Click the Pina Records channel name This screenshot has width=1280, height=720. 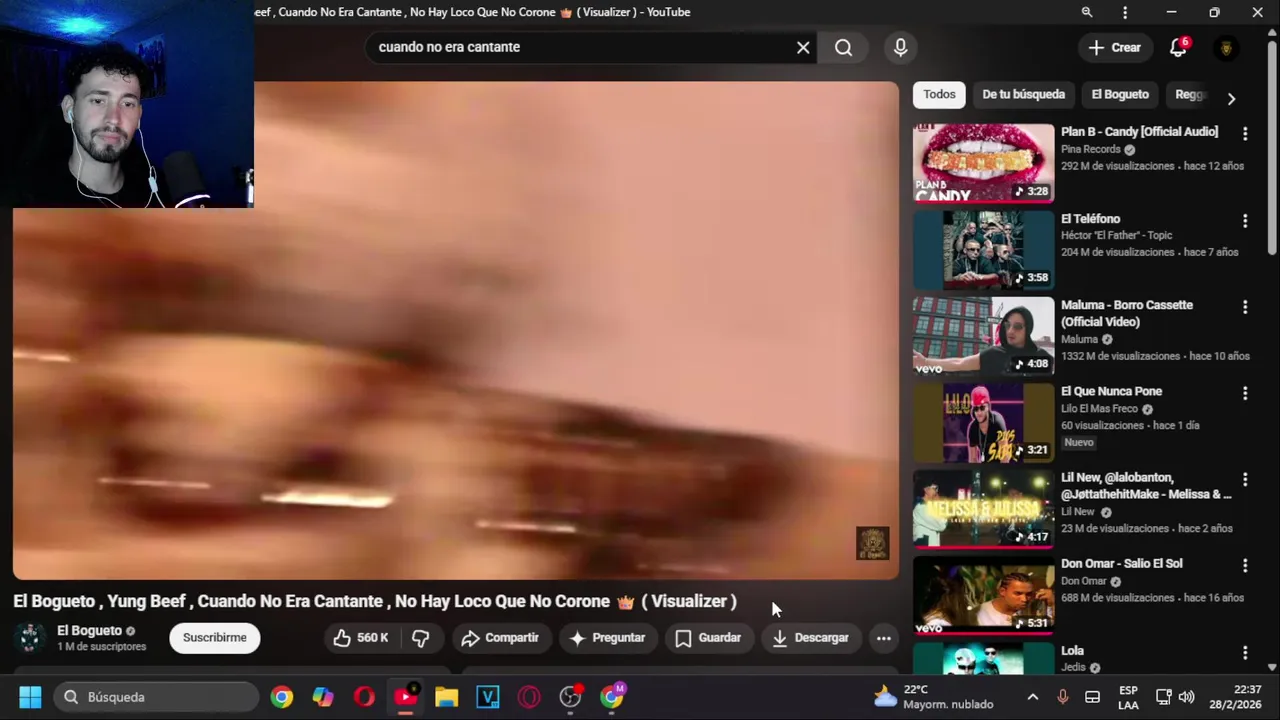[x=1090, y=149]
